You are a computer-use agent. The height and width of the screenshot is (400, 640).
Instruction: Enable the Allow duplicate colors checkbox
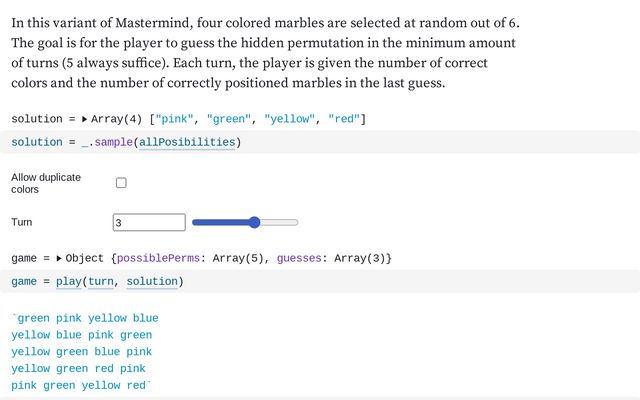tap(121, 183)
